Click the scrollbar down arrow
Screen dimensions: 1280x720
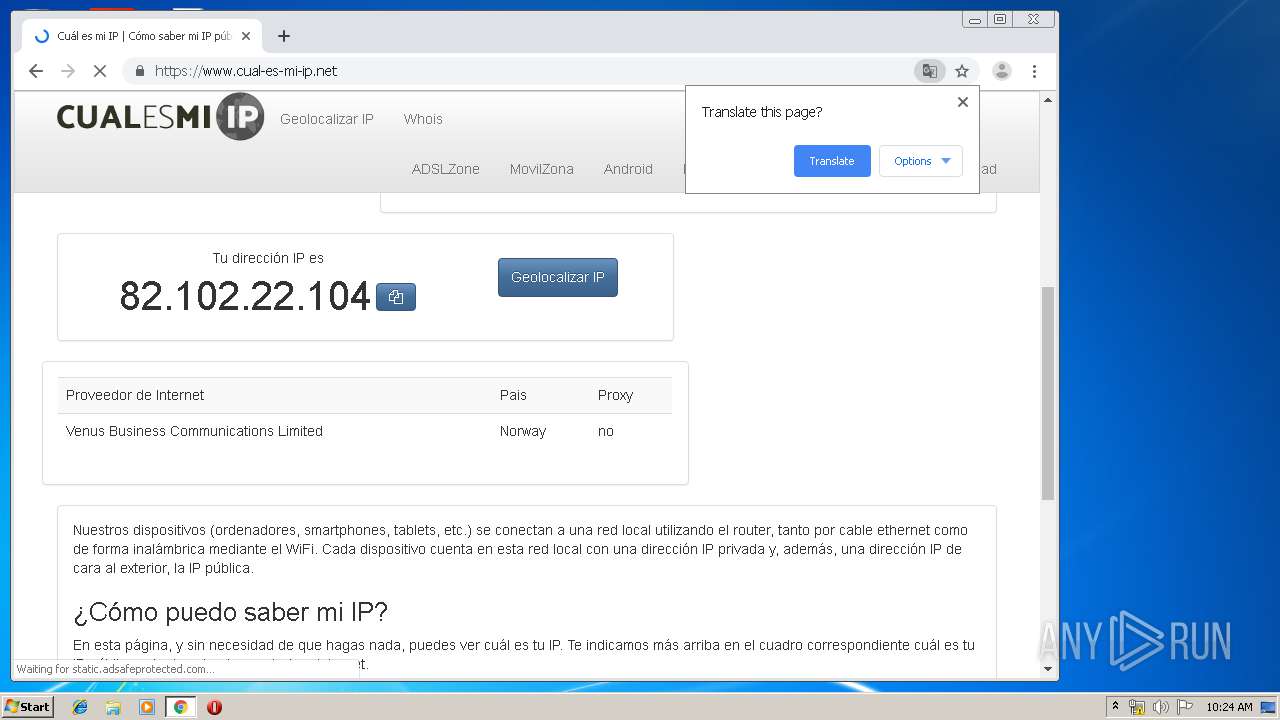[x=1048, y=669]
